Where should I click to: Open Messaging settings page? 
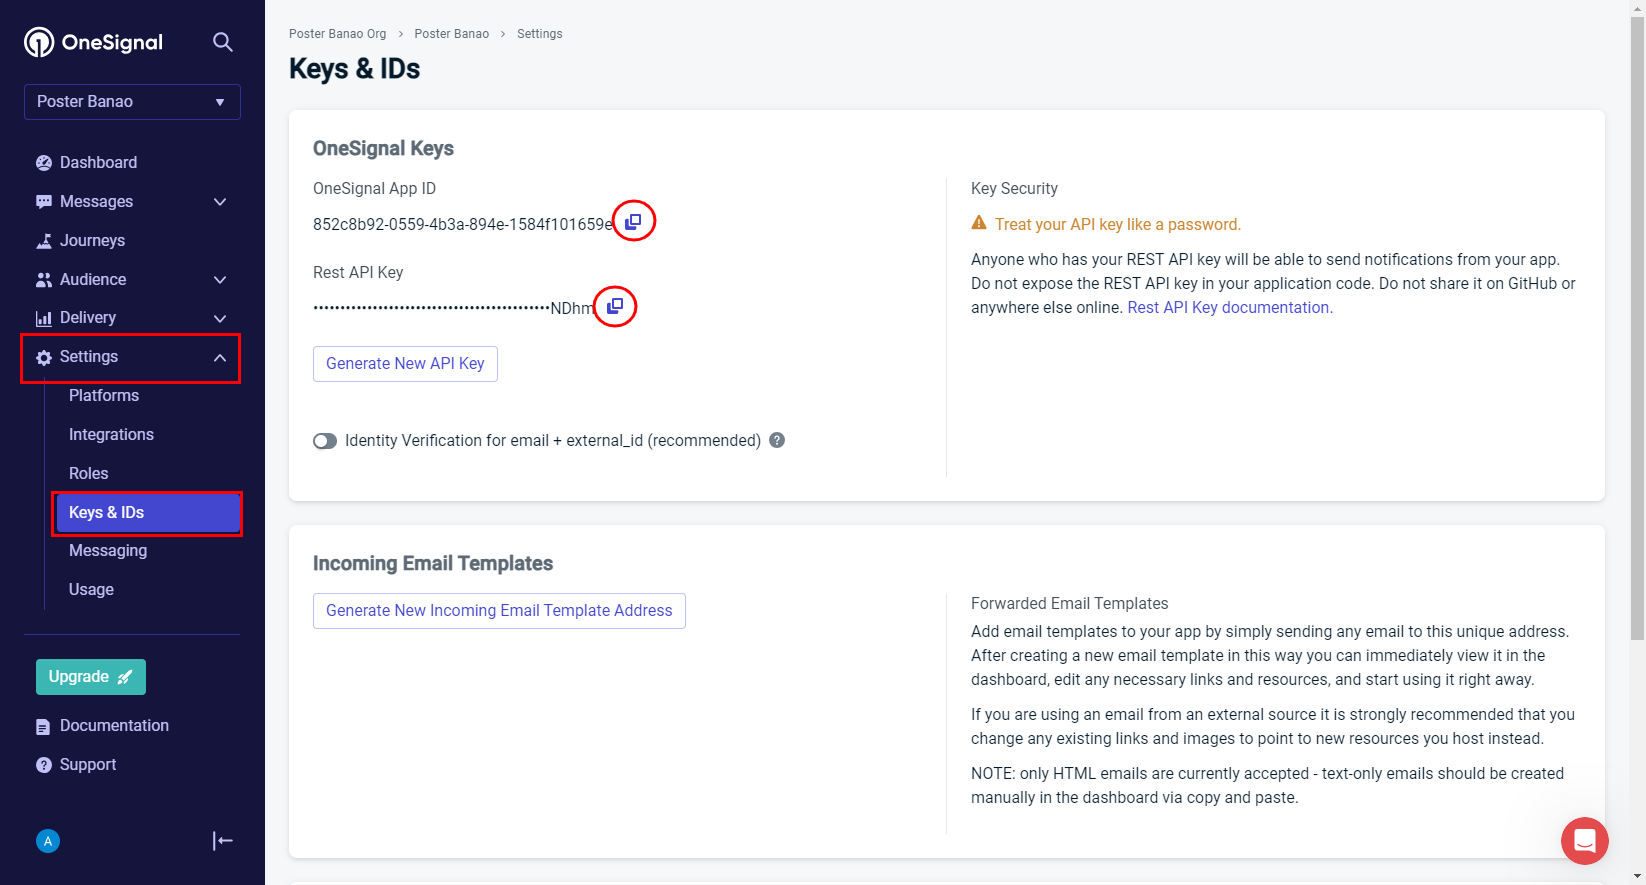tap(108, 550)
